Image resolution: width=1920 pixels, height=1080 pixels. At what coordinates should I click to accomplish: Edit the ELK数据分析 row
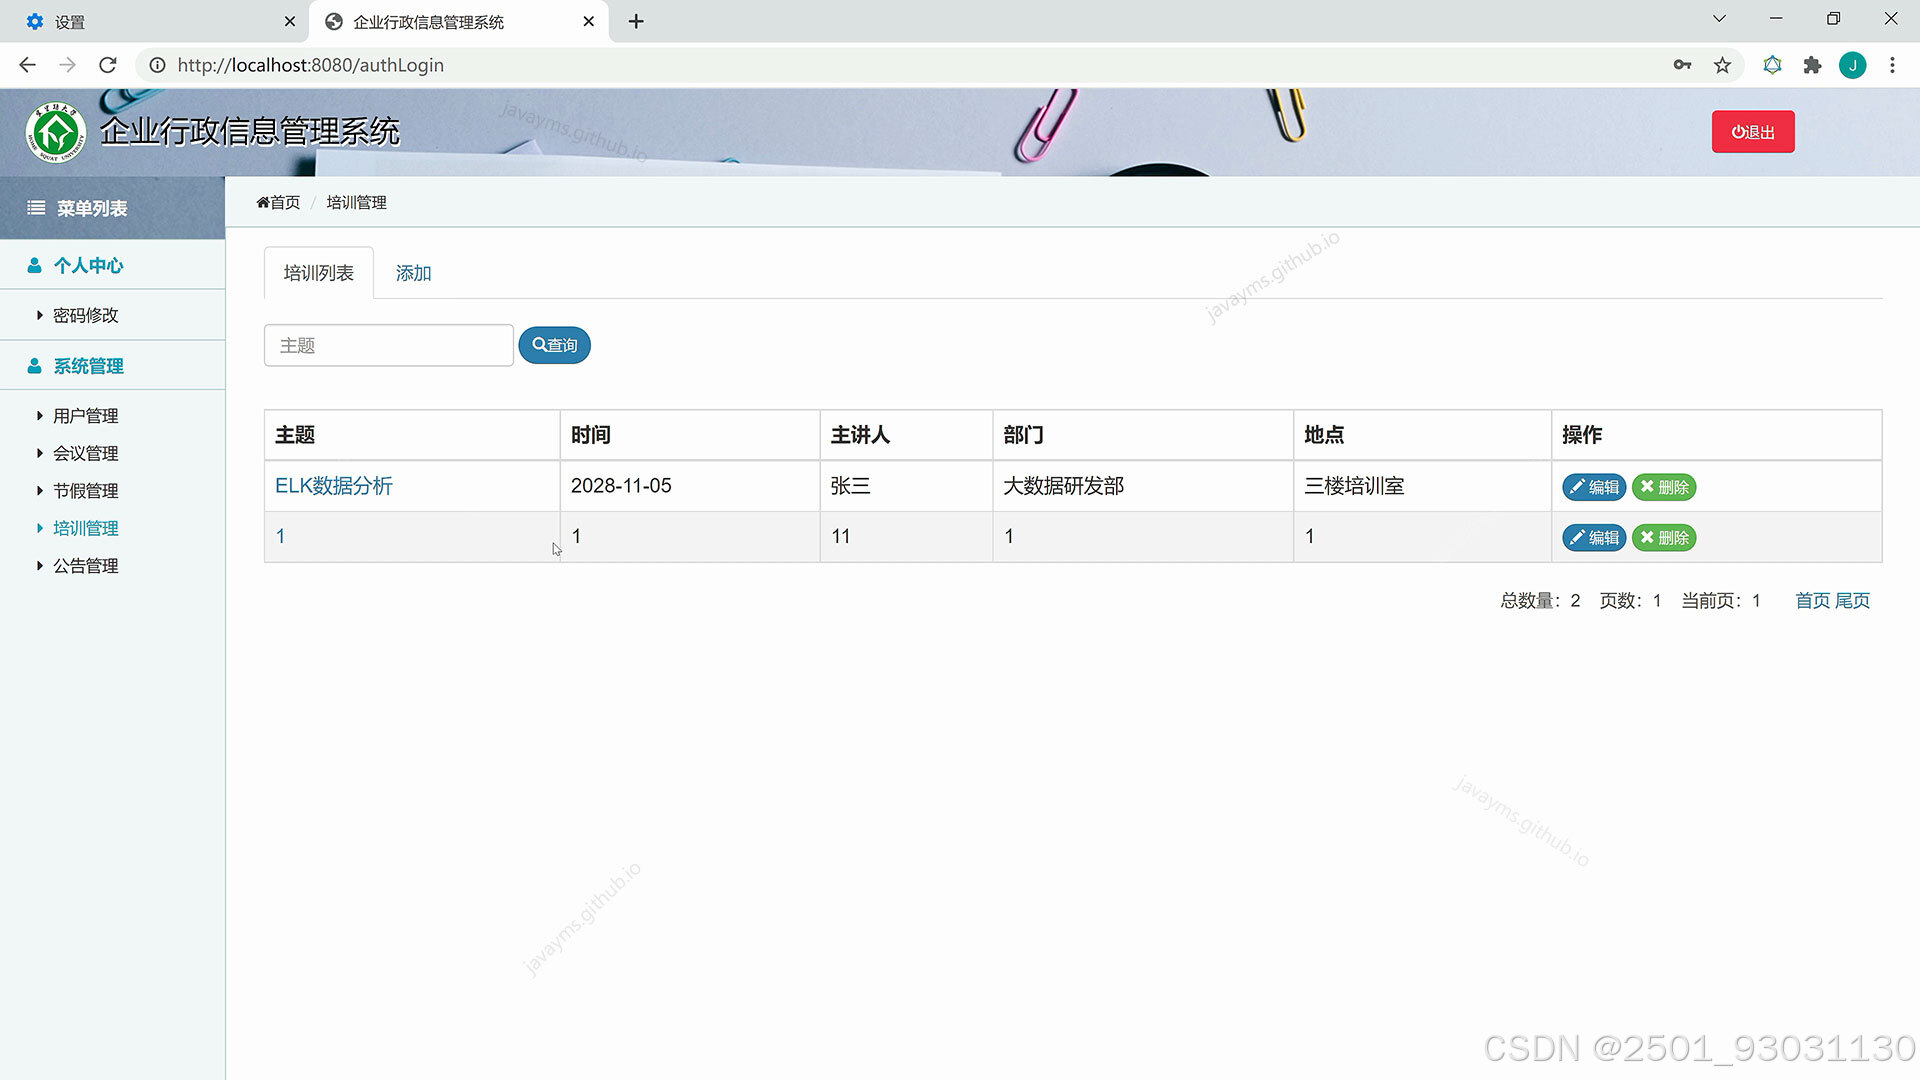pyautogui.click(x=1594, y=487)
